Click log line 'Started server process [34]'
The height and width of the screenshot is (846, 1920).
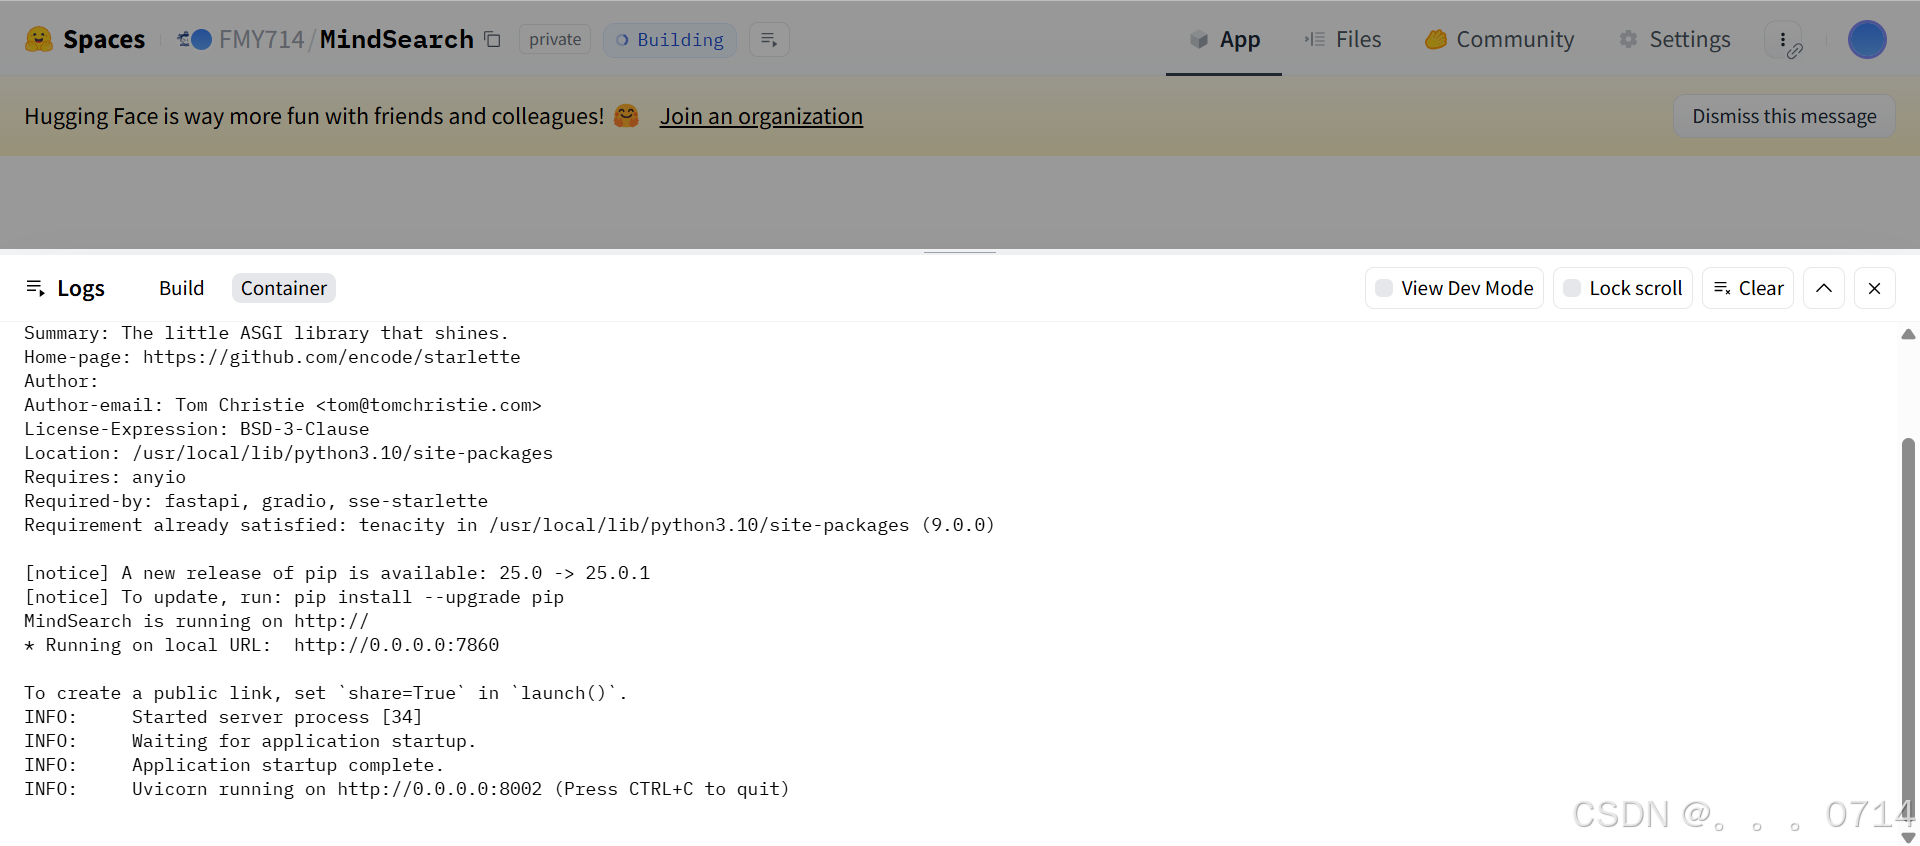[x=223, y=717]
